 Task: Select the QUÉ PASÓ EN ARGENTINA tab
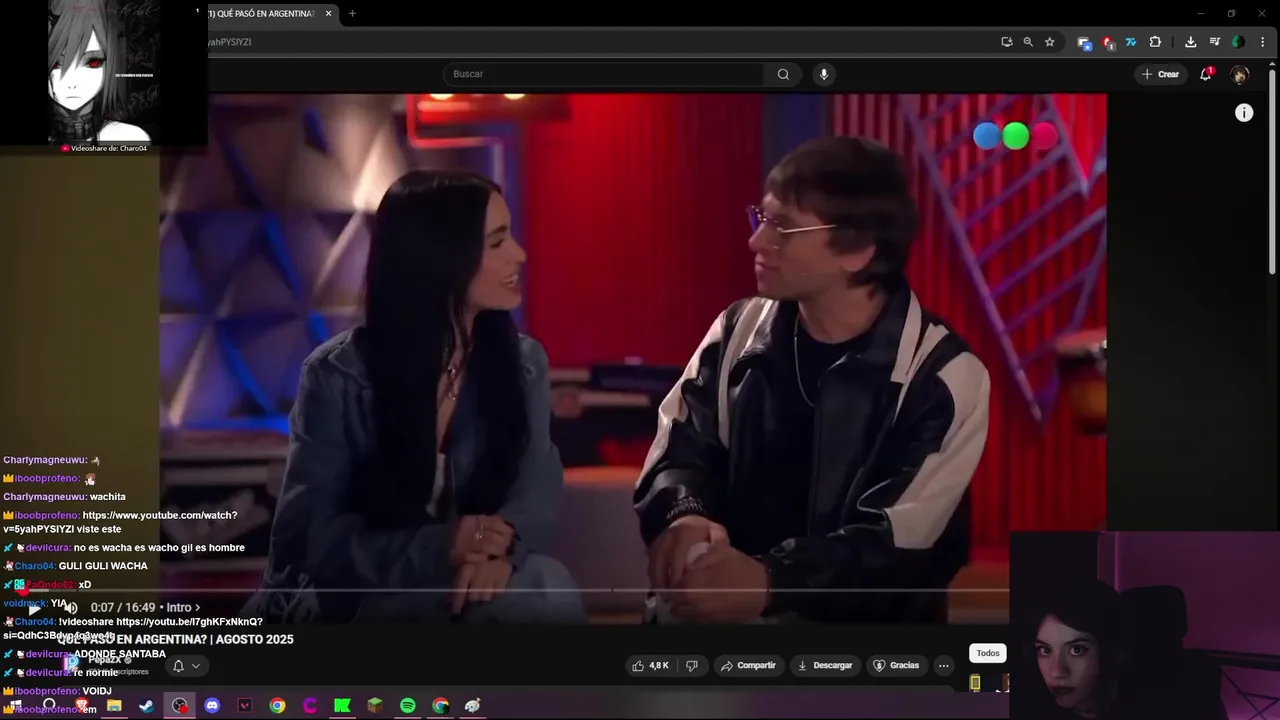coord(262,13)
